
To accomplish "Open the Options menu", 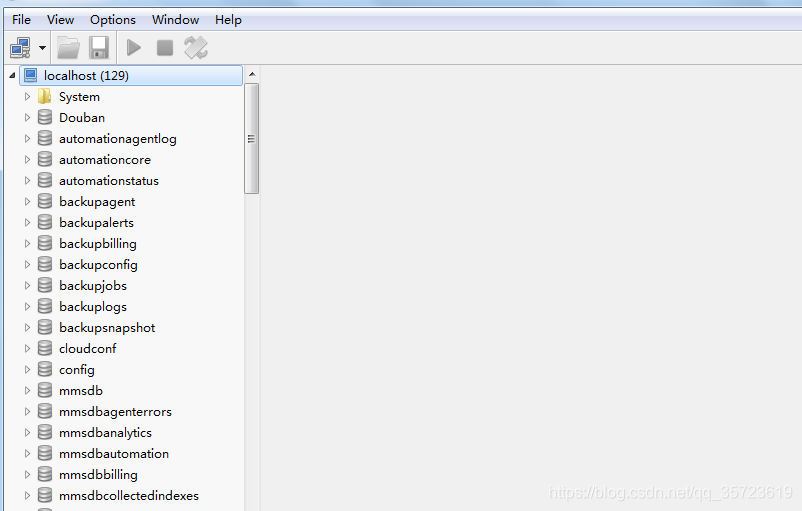I will click(113, 20).
